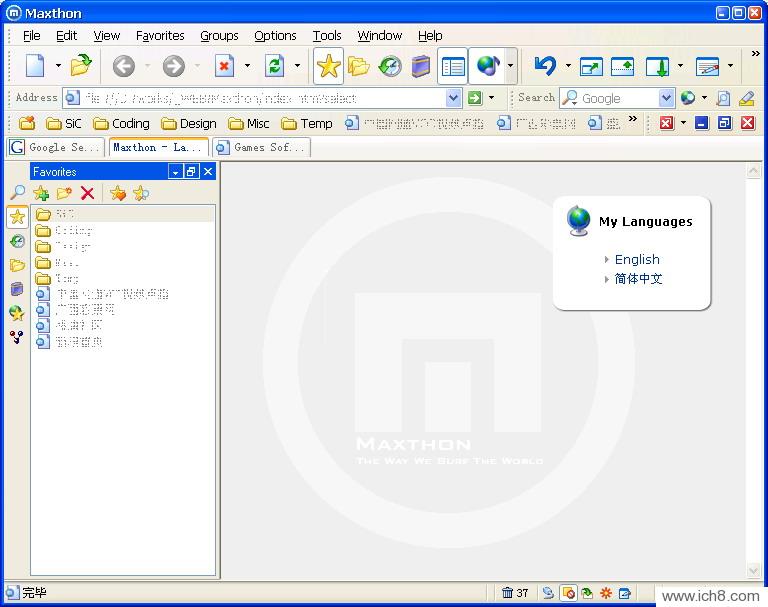Click the blue Undo arrow icon
This screenshot has width=768, height=607.
pos(545,66)
